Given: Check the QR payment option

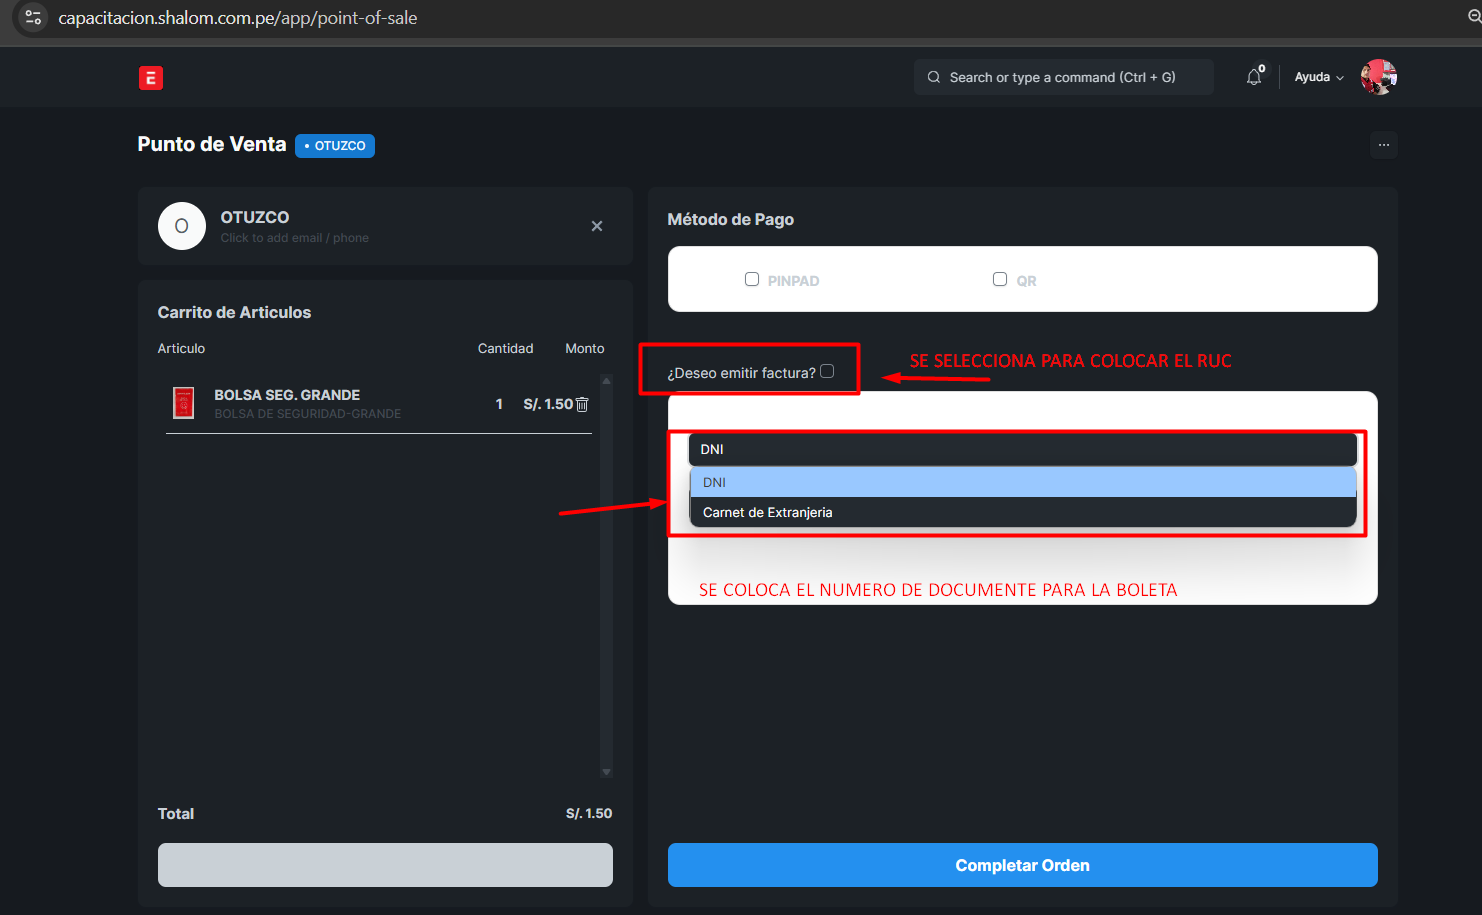Looking at the screenshot, I should [x=1000, y=280].
